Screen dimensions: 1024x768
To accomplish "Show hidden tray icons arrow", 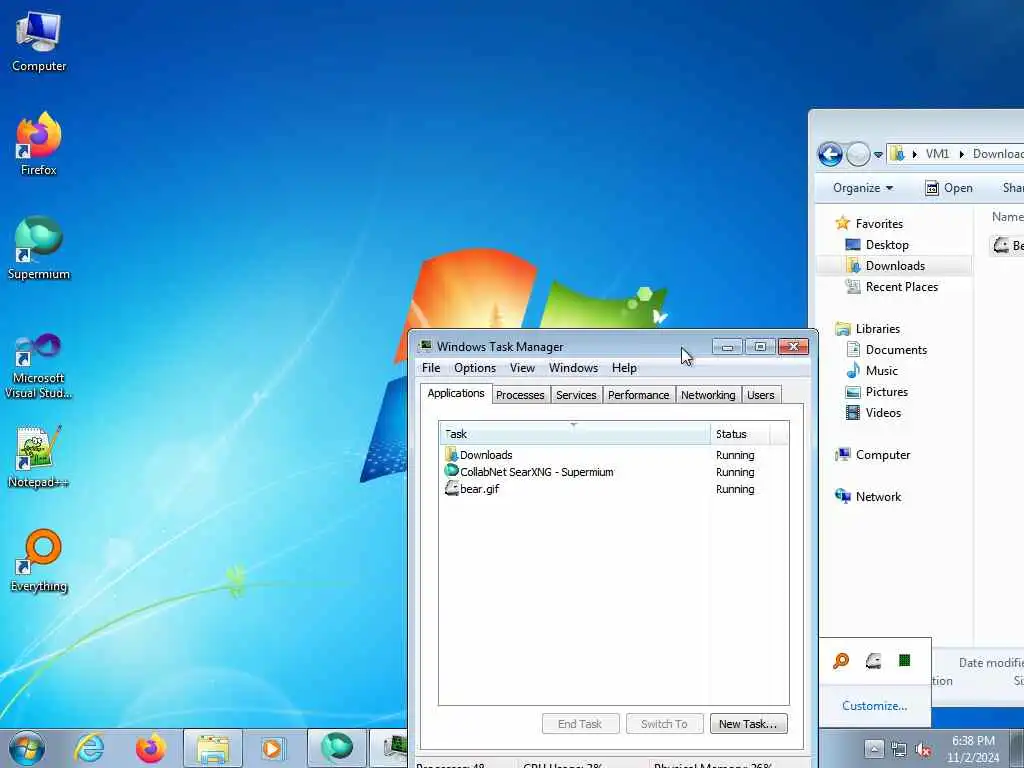I will (874, 749).
